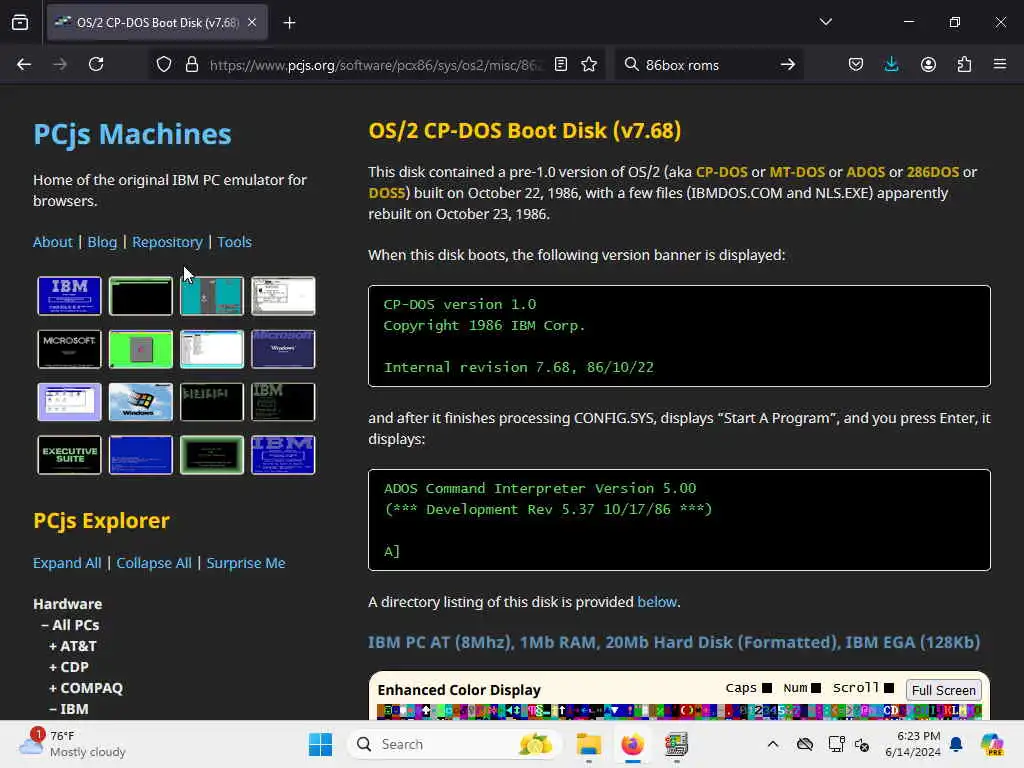The image size is (1024, 768).
Task: Go back to previous page
Action: point(24,64)
